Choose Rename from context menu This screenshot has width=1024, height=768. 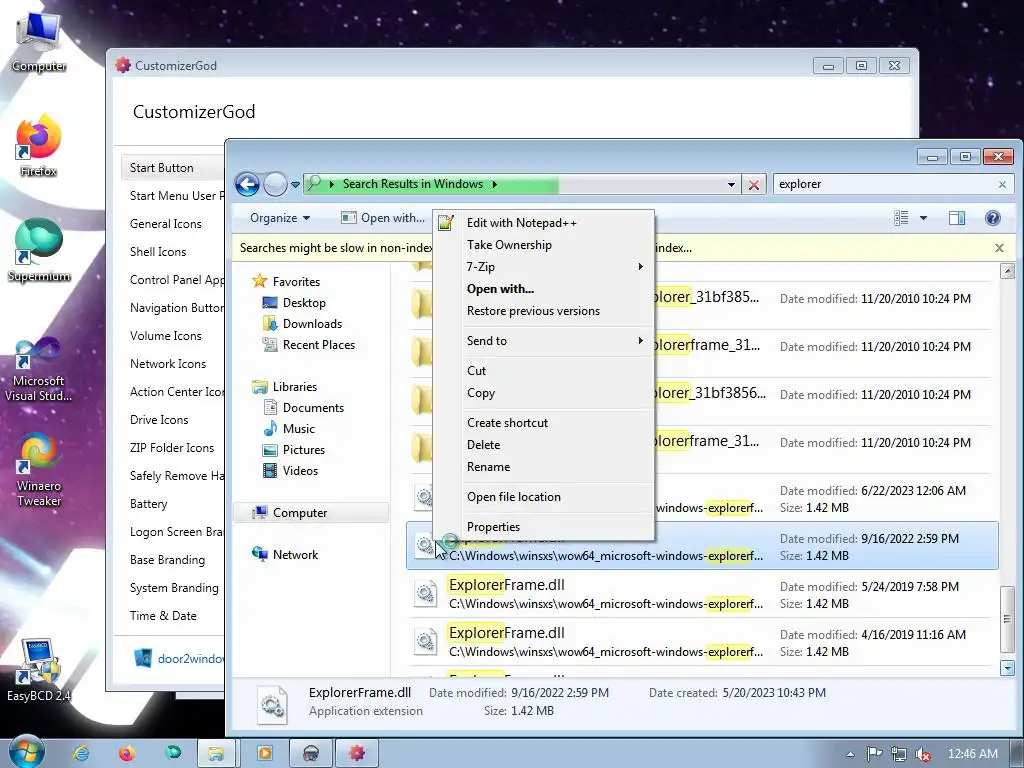coord(543,467)
